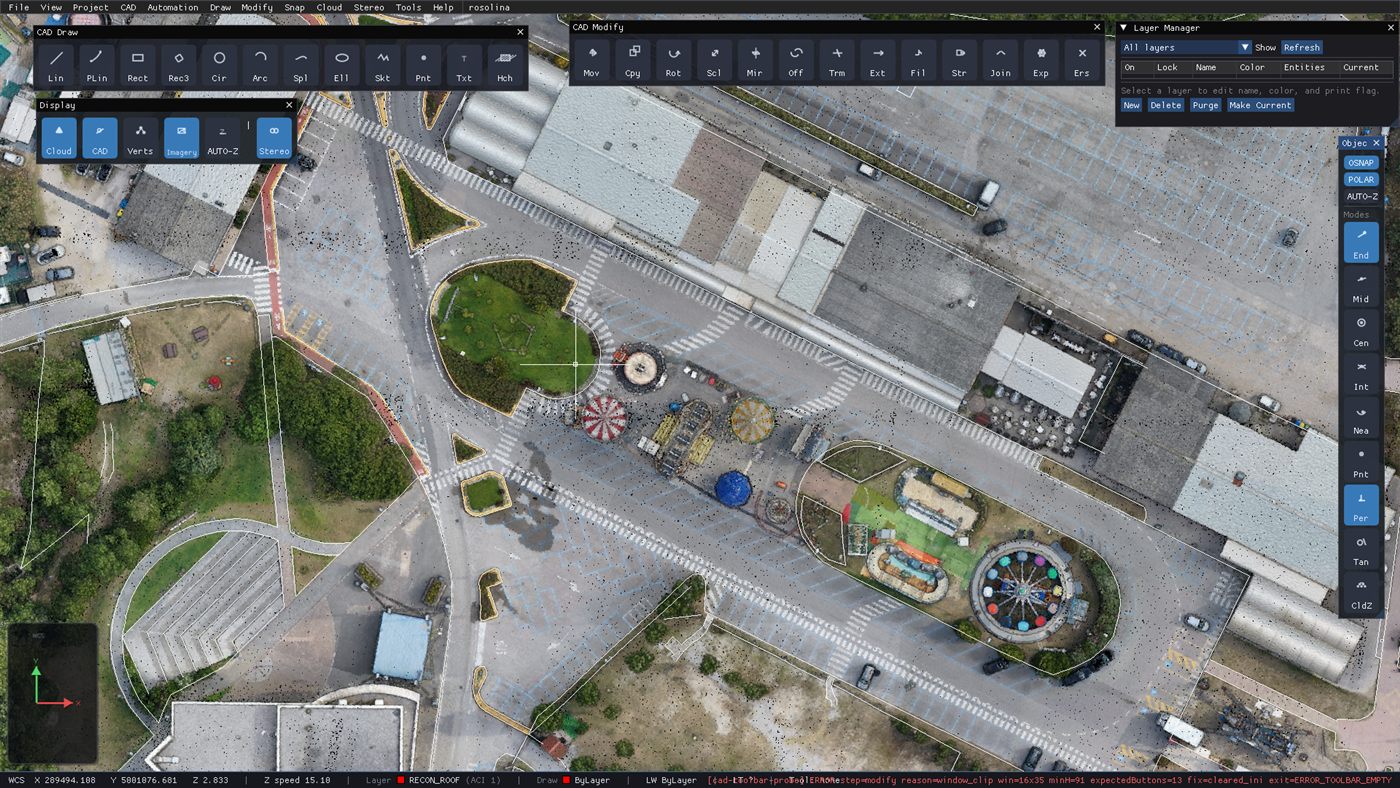Image resolution: width=1400 pixels, height=788 pixels.
Task: Select the Off offset tool
Action: click(796, 60)
